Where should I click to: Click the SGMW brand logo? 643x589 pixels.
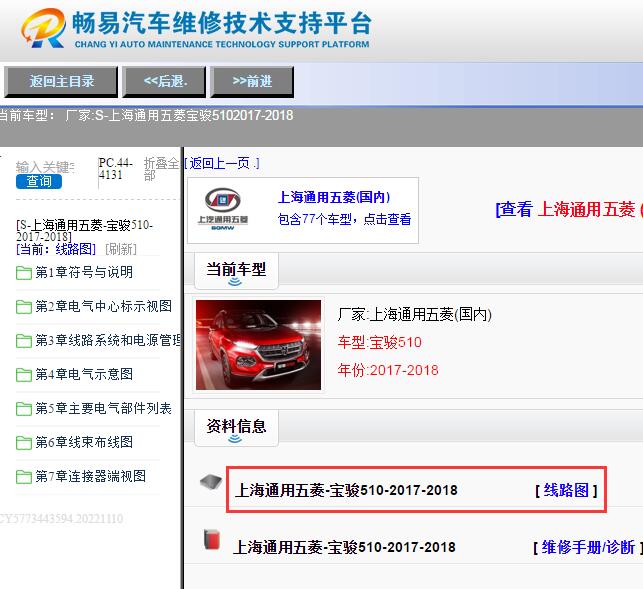[223, 209]
